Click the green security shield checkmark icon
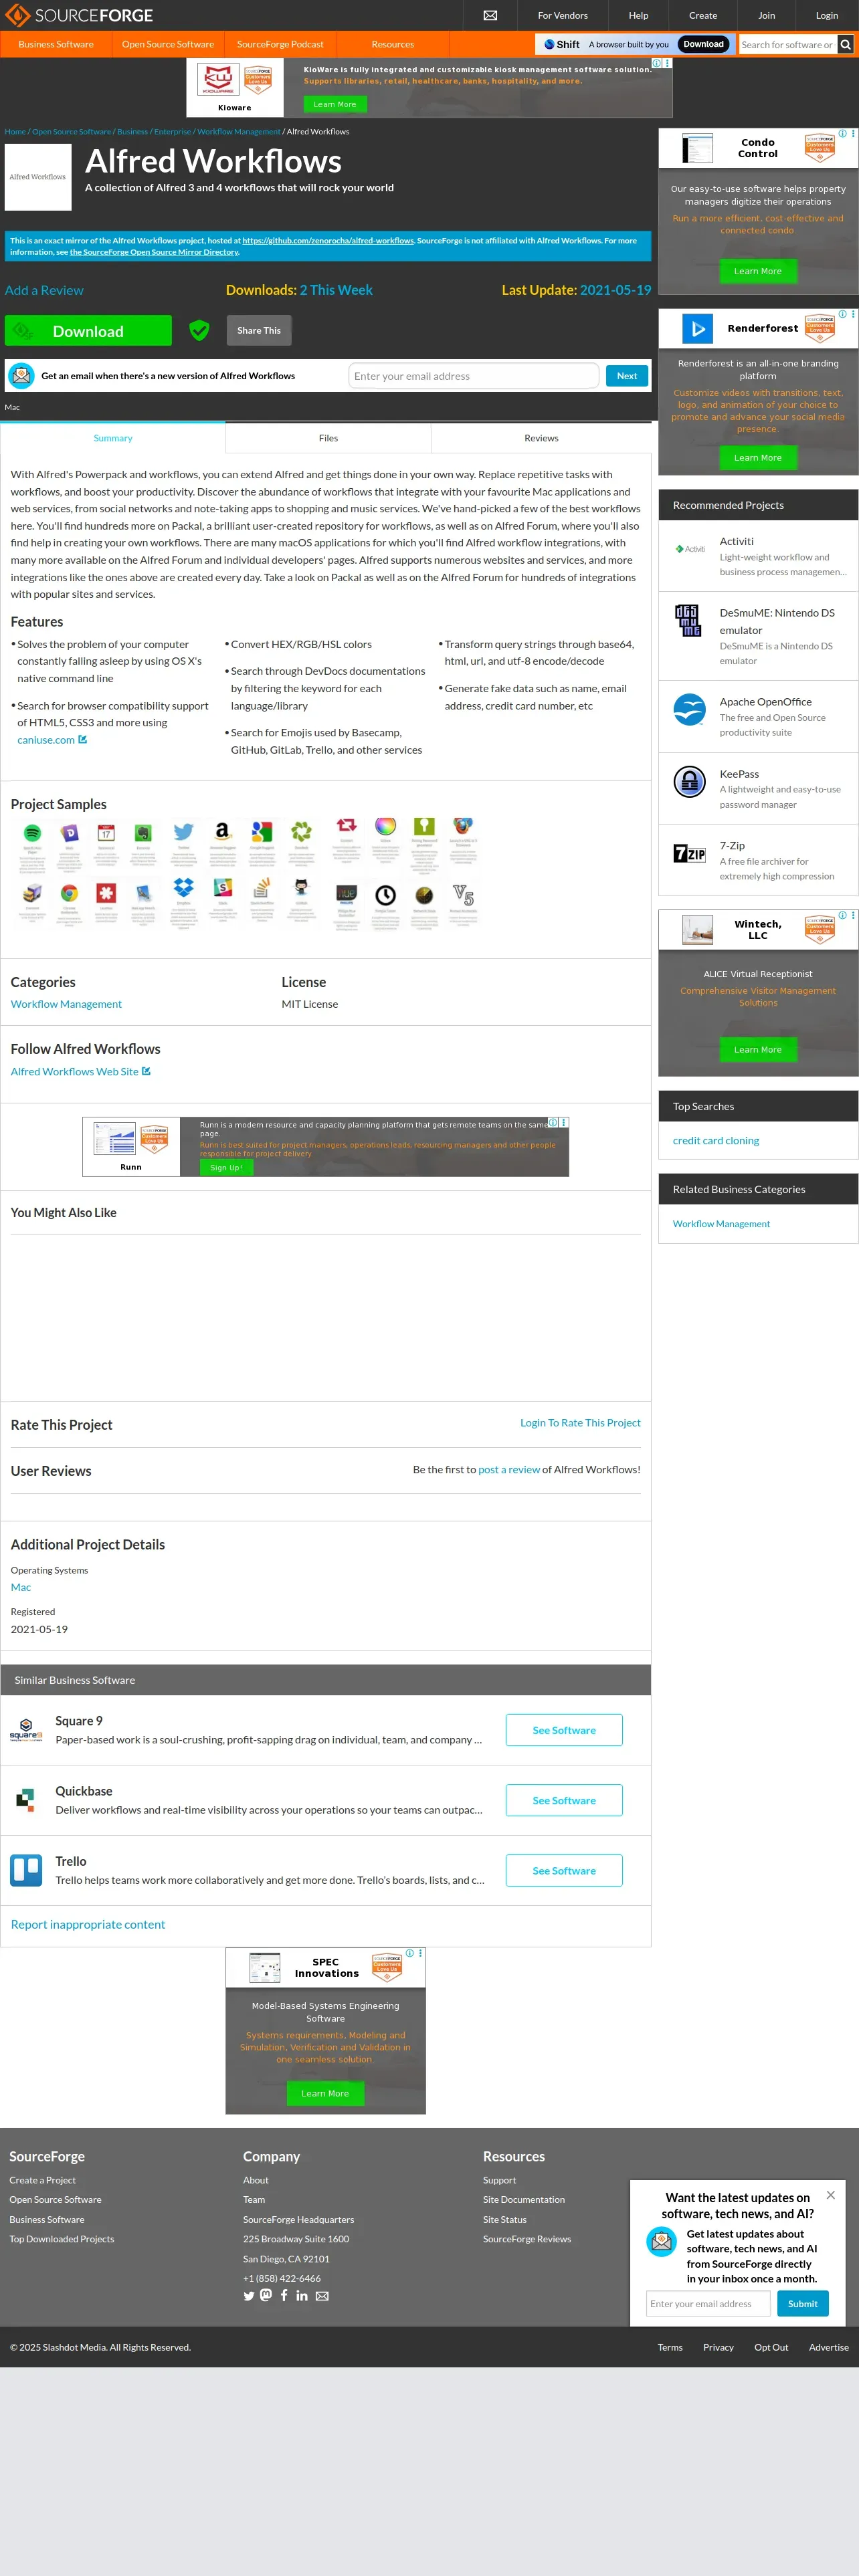The width and height of the screenshot is (859, 2576). 199,330
